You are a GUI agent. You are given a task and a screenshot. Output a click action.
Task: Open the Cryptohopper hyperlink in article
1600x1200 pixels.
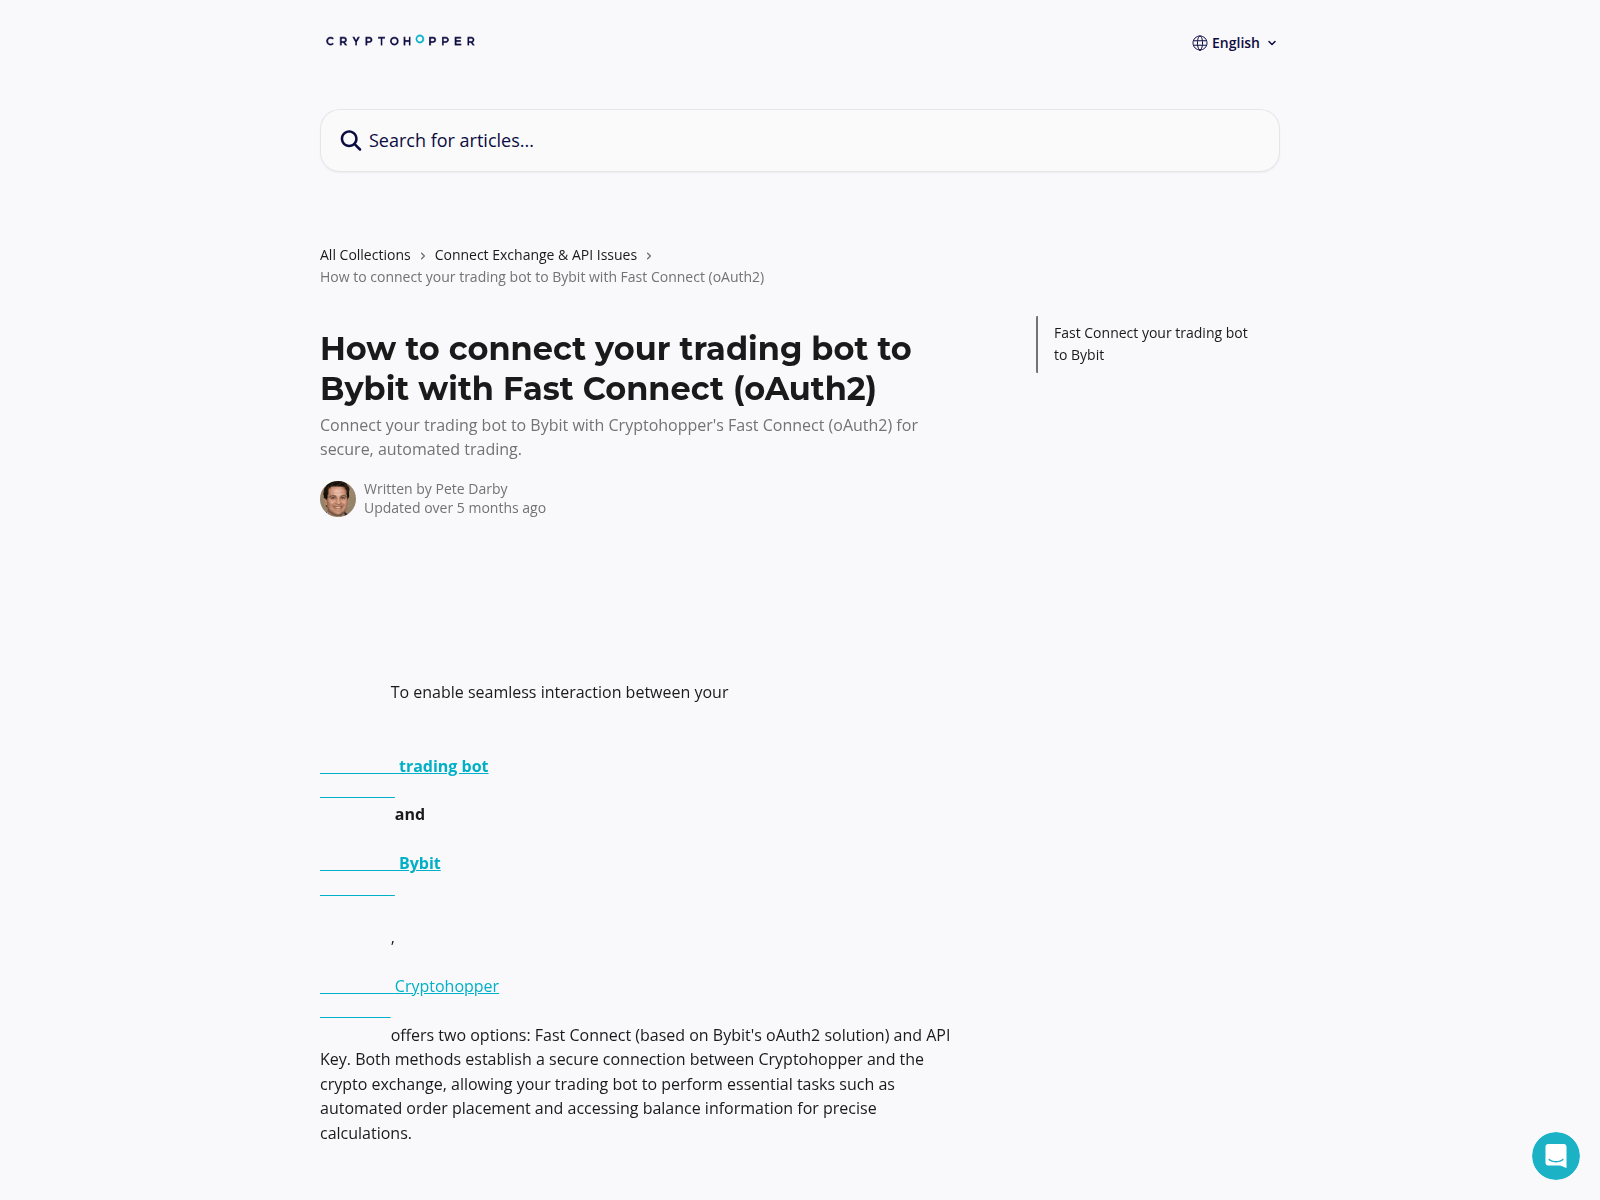(446, 986)
